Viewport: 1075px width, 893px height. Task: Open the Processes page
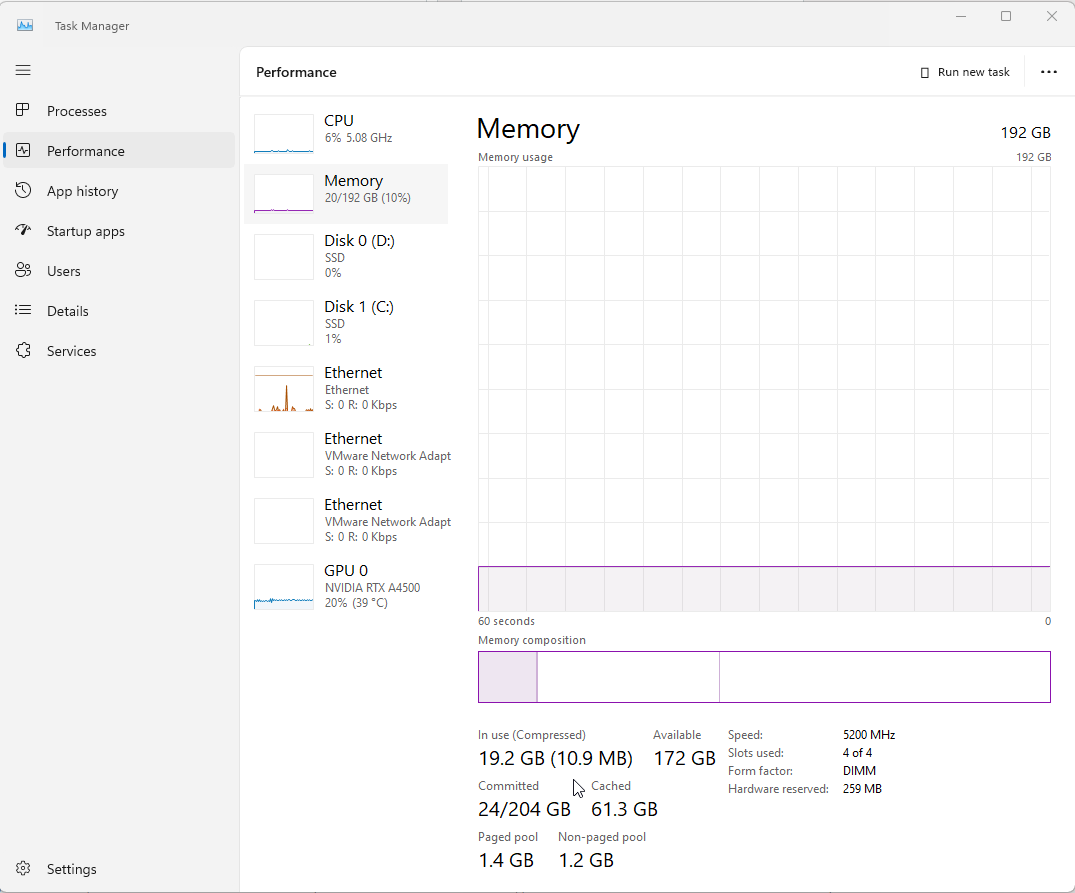tap(75, 110)
